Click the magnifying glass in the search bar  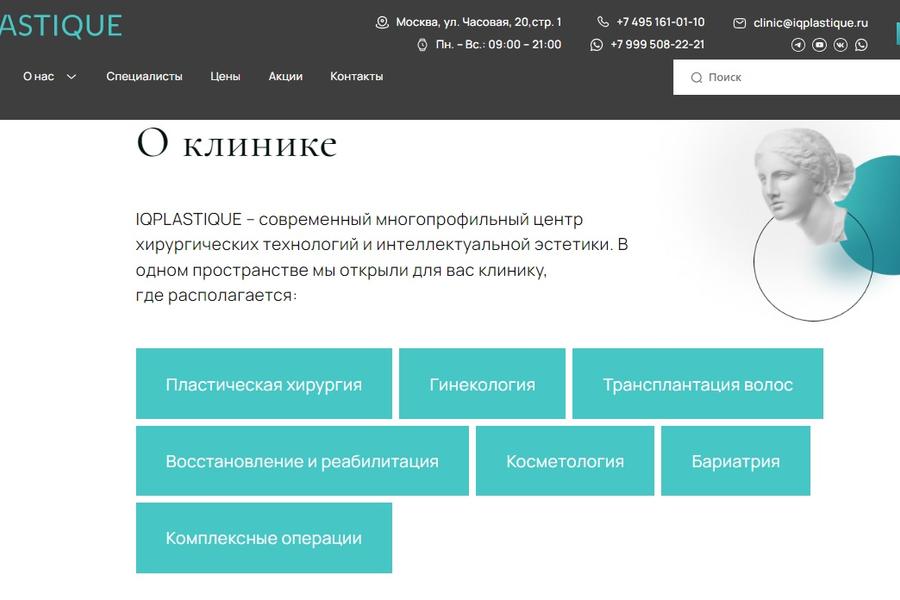pyautogui.click(x=697, y=76)
